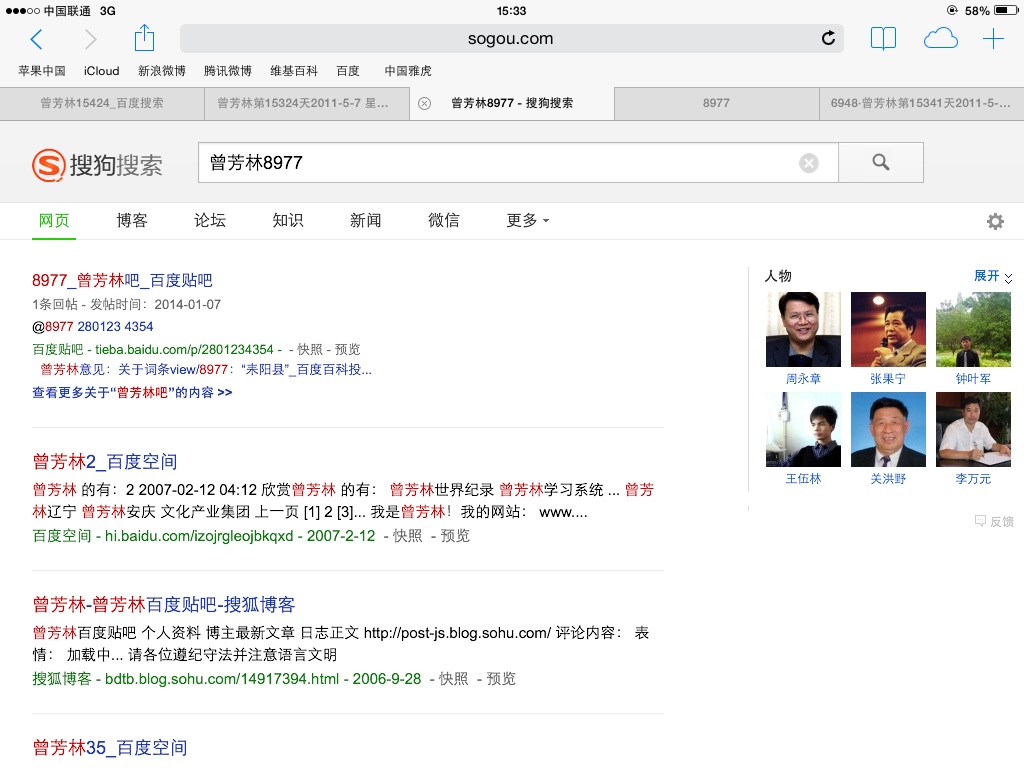Screen dimensions: 1024x768
Task: Click the 搜狗搜索 logo
Action: [97, 165]
